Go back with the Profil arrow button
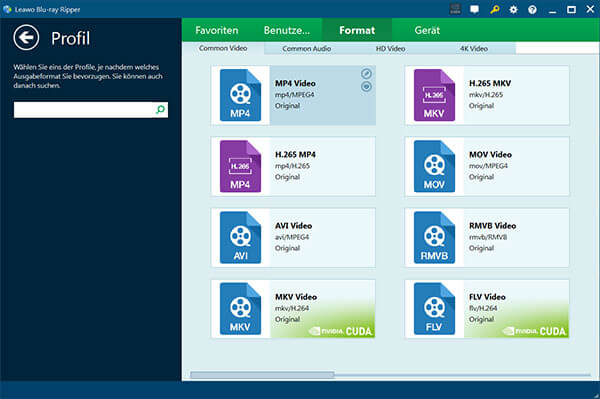The width and height of the screenshot is (600, 399). (x=26, y=37)
